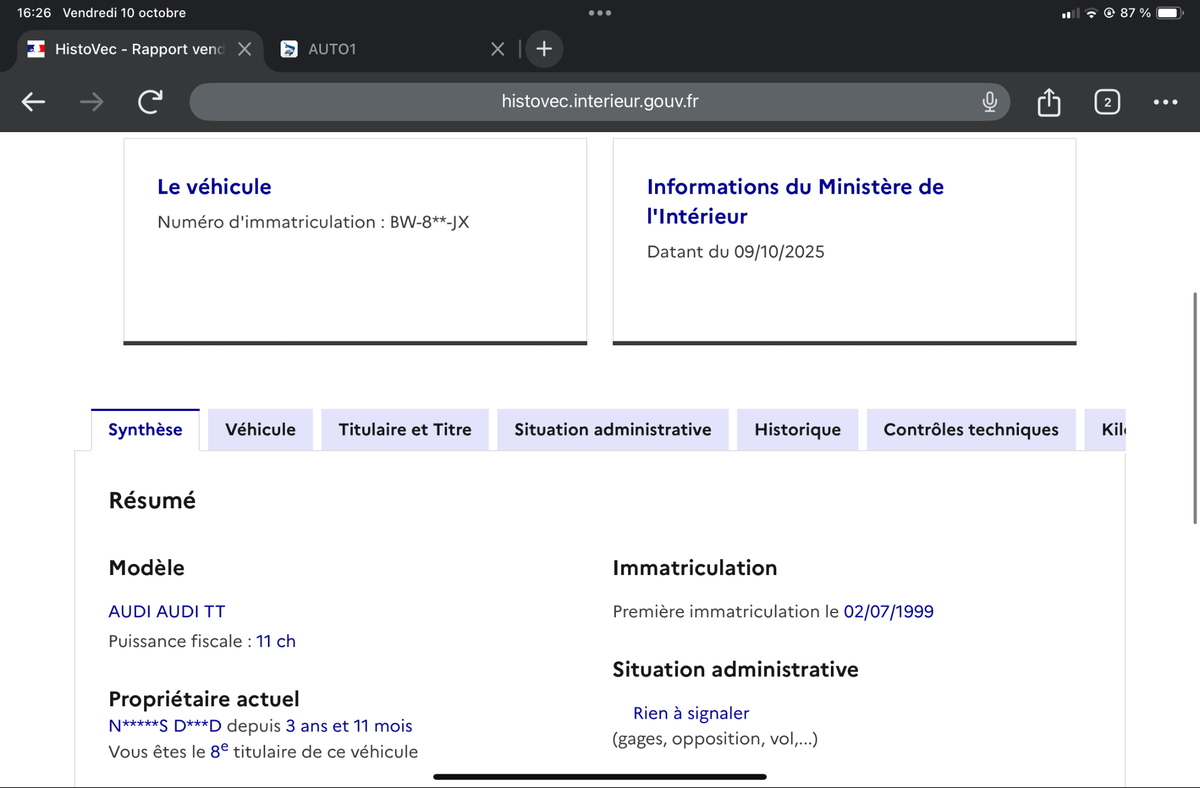This screenshot has width=1200, height=788.
Task: Open the Contrôles techniques tab
Action: 970,430
